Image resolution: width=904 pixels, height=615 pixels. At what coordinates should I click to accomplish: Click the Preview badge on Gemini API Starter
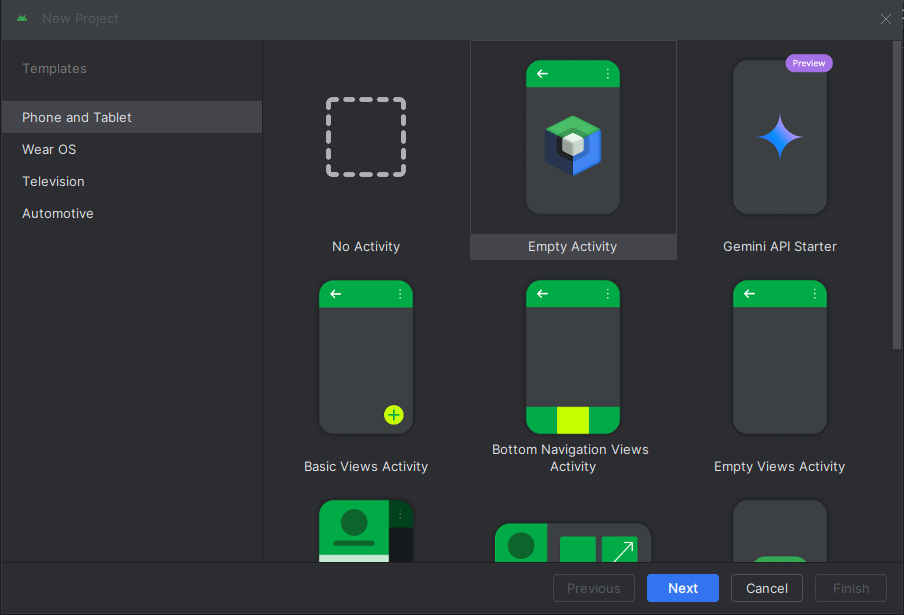point(808,63)
